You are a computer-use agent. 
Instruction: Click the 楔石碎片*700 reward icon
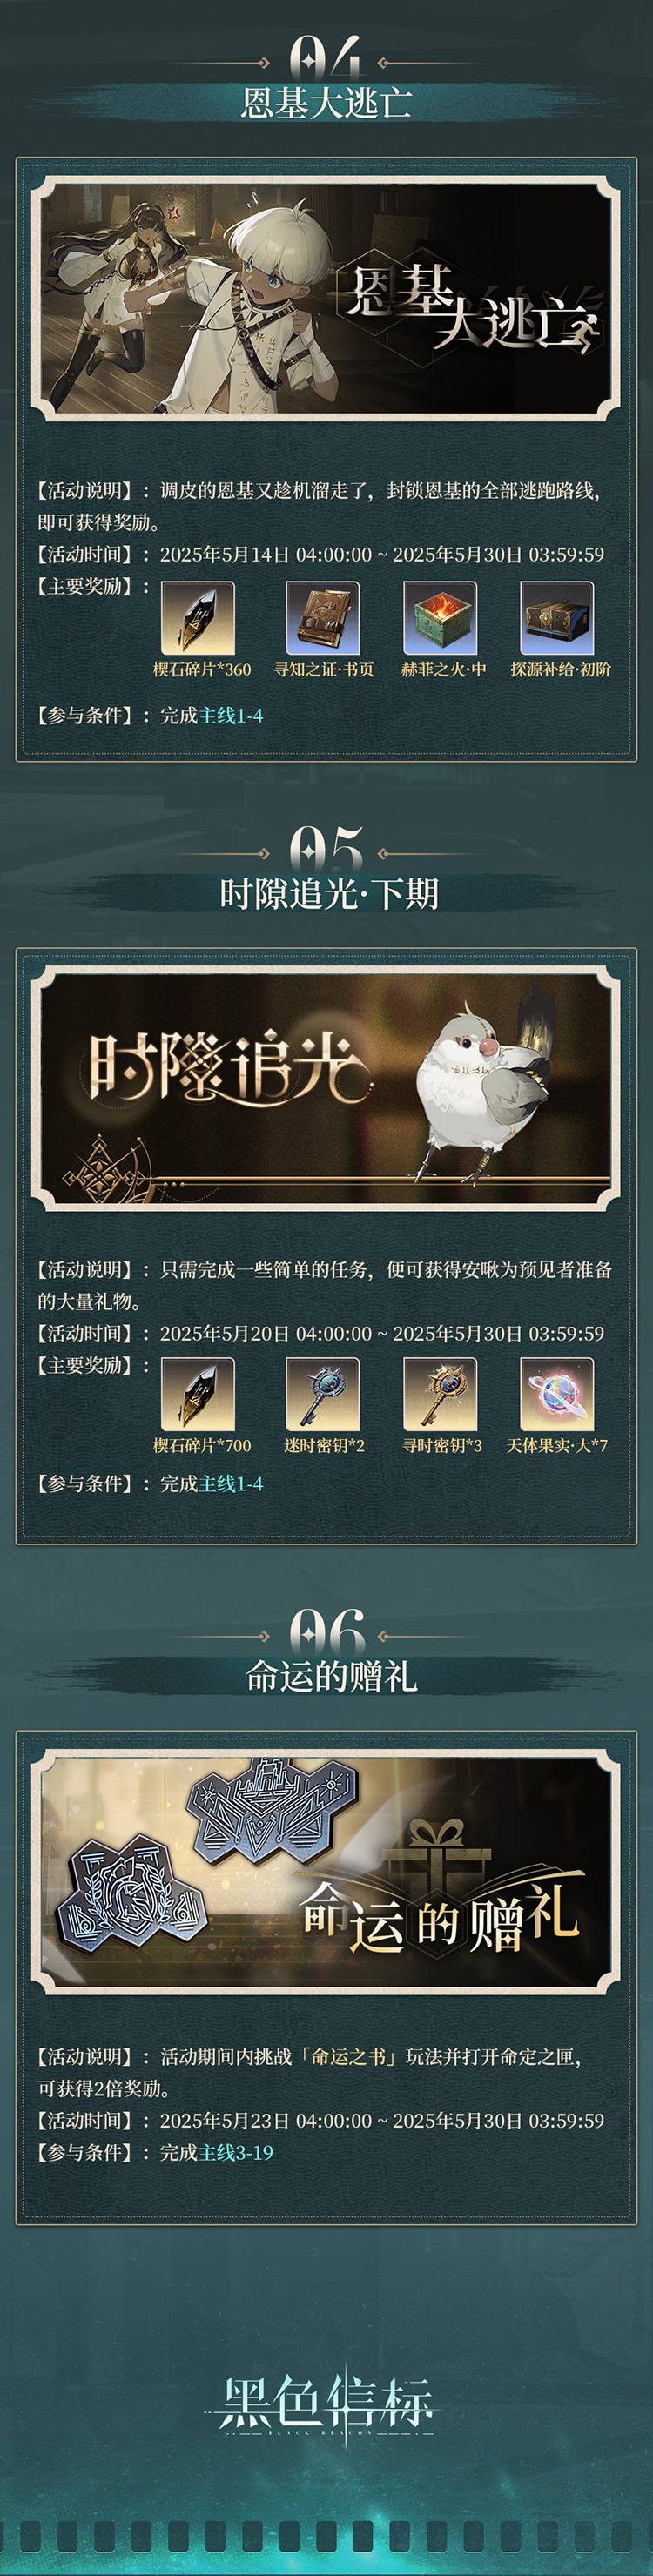198,1394
